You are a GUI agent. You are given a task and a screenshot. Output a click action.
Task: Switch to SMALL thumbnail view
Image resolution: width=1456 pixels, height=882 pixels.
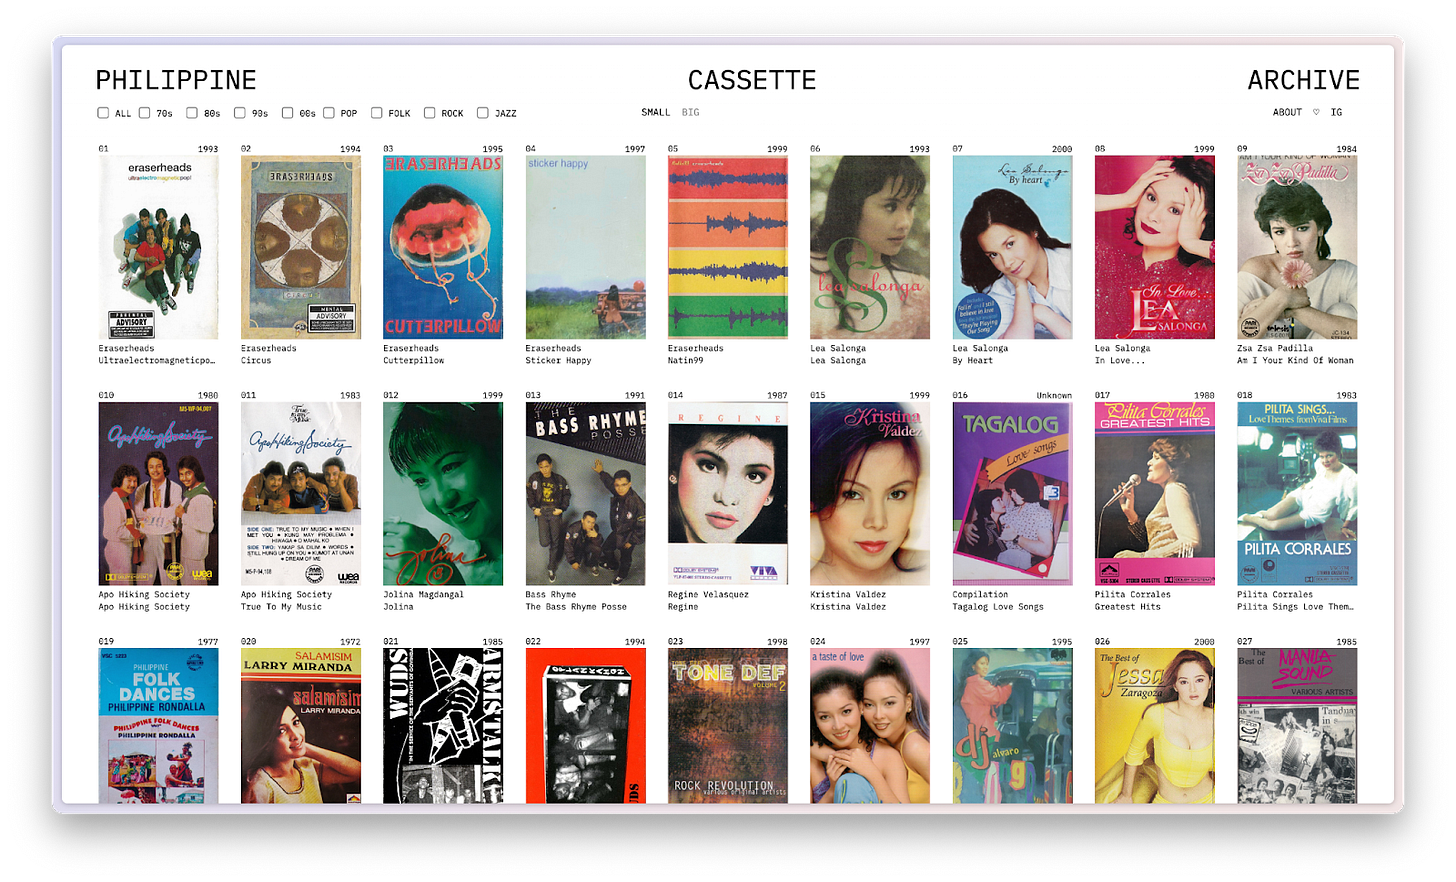tap(656, 112)
